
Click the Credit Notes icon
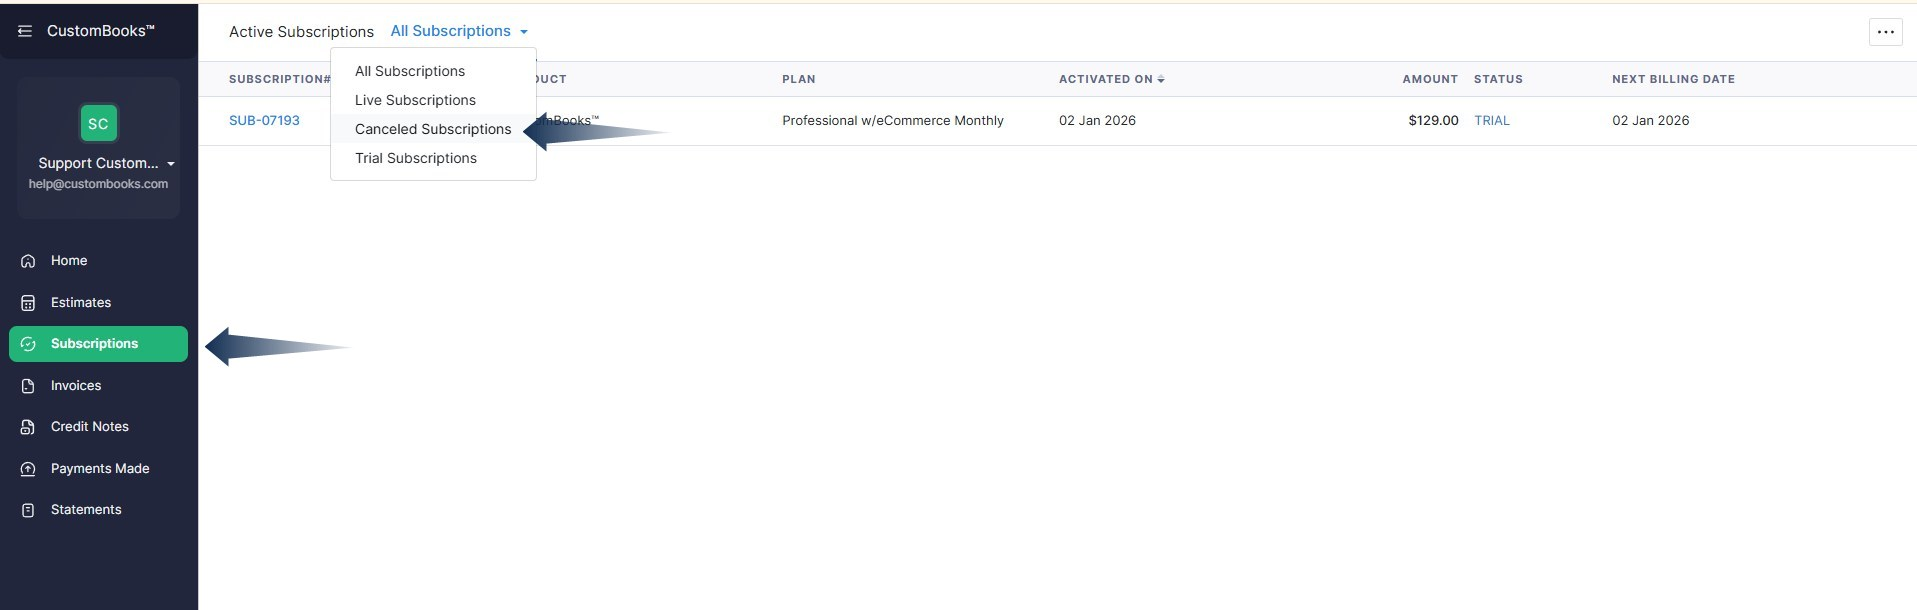(x=28, y=427)
